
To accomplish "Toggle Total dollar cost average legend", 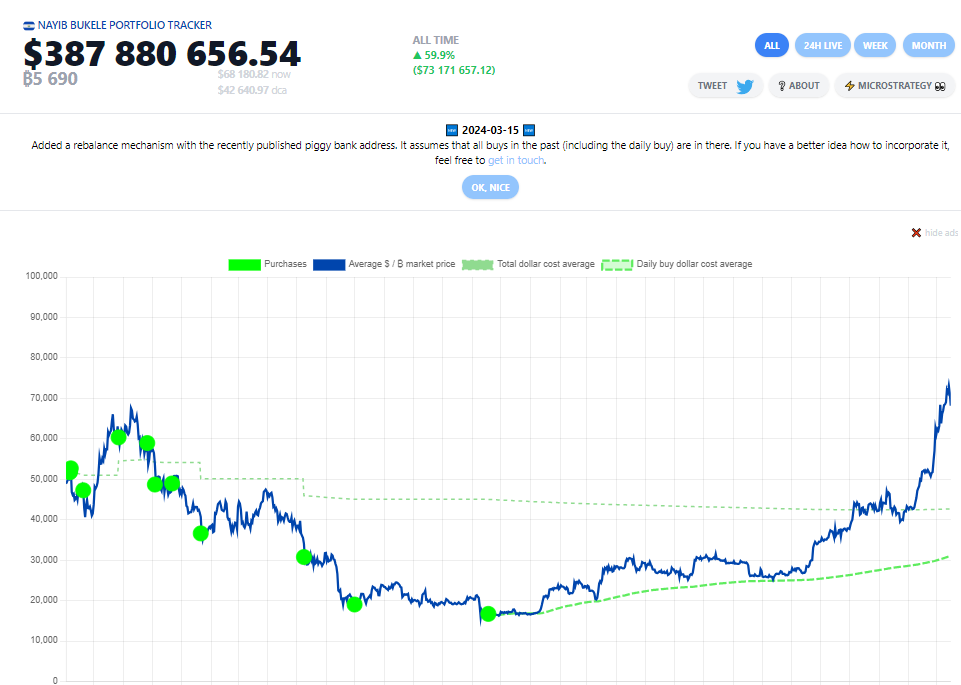I will (528, 264).
